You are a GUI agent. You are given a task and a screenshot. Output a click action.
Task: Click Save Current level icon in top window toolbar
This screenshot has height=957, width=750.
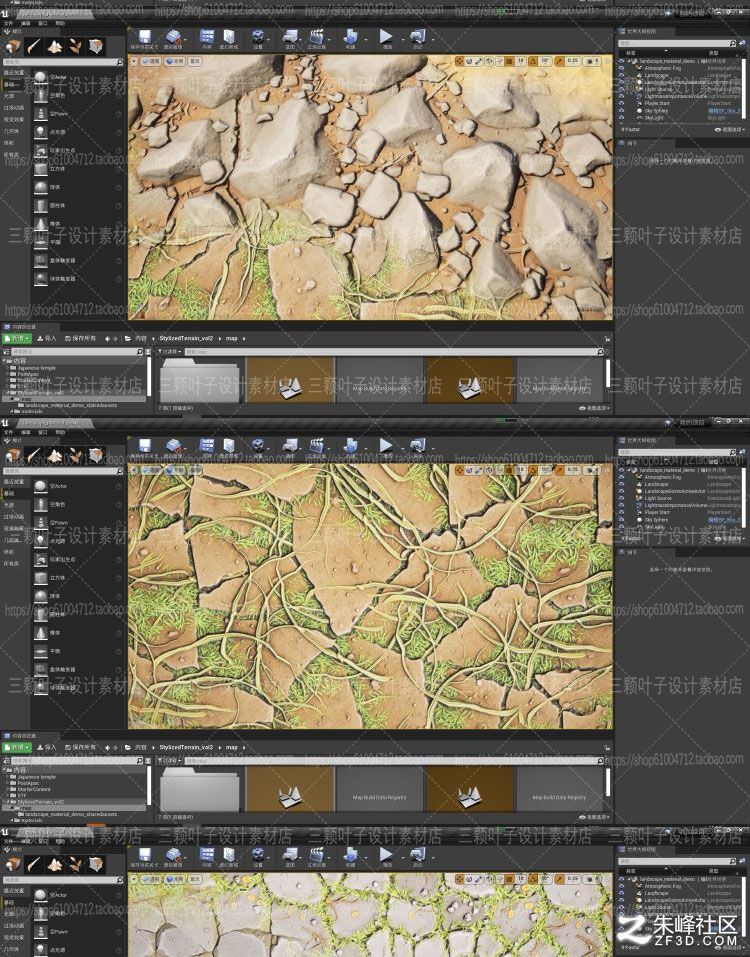point(145,38)
